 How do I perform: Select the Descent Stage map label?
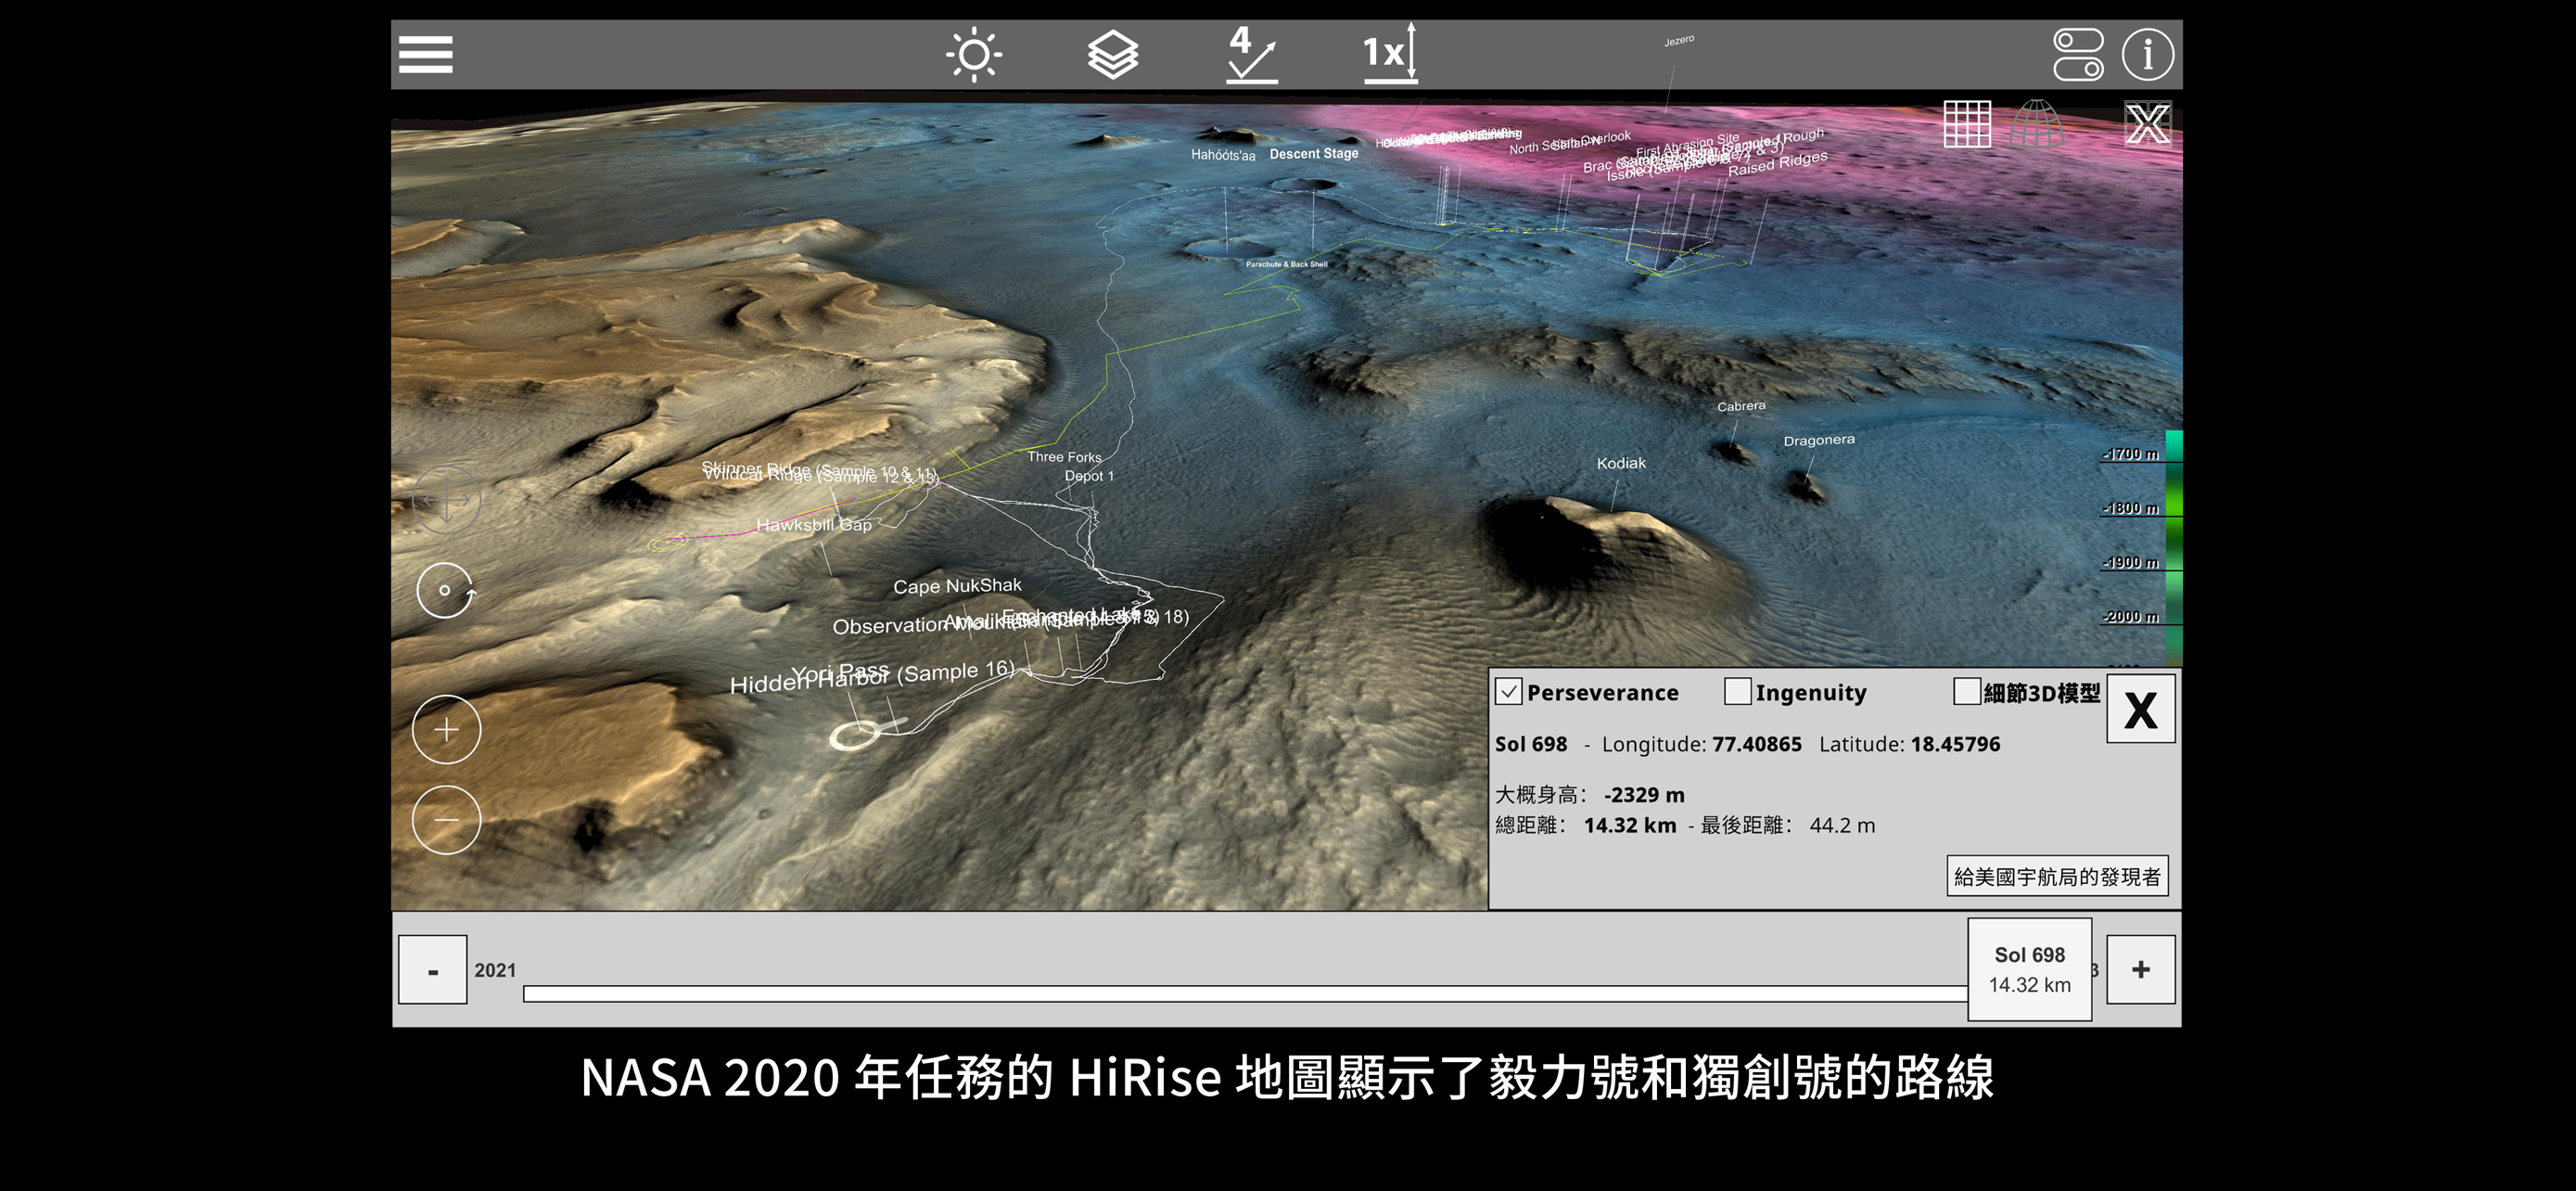click(x=1313, y=154)
